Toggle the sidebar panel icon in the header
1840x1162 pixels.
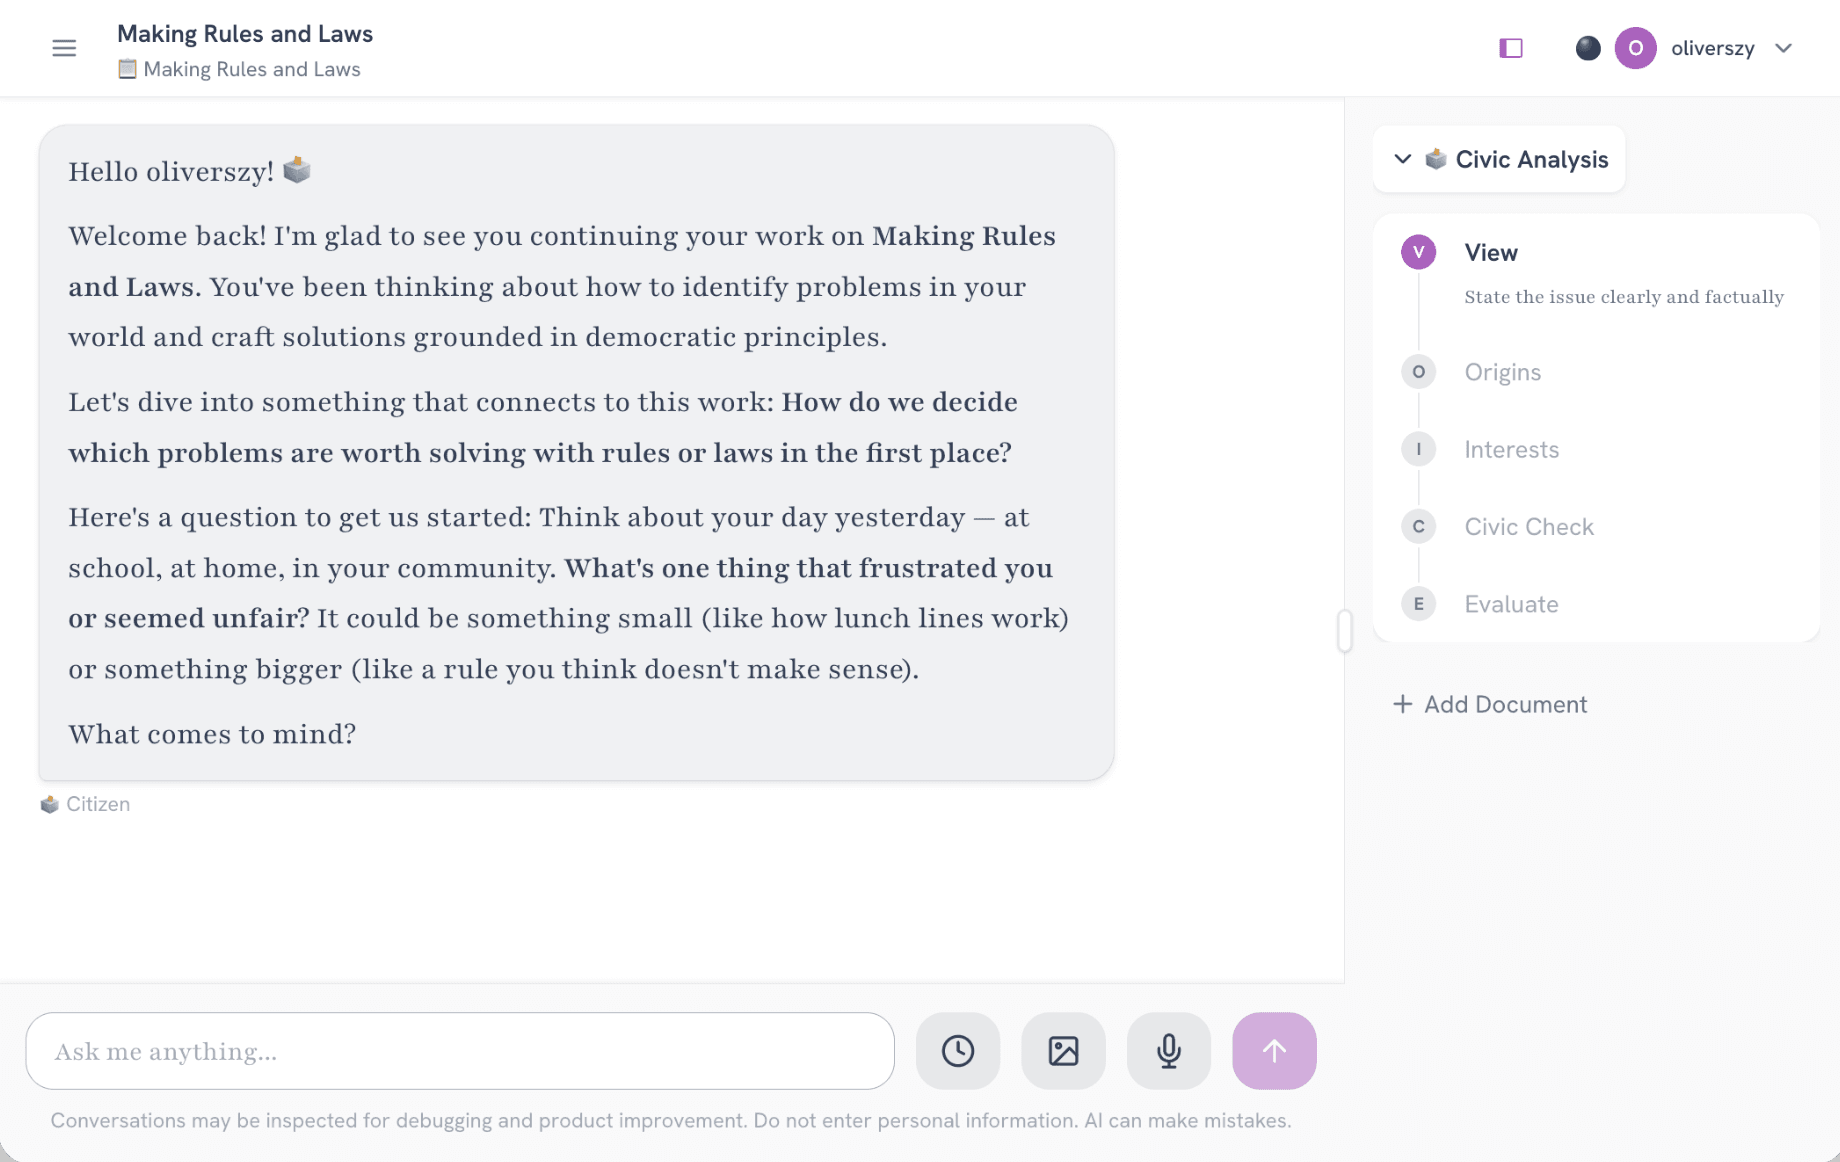click(1510, 48)
